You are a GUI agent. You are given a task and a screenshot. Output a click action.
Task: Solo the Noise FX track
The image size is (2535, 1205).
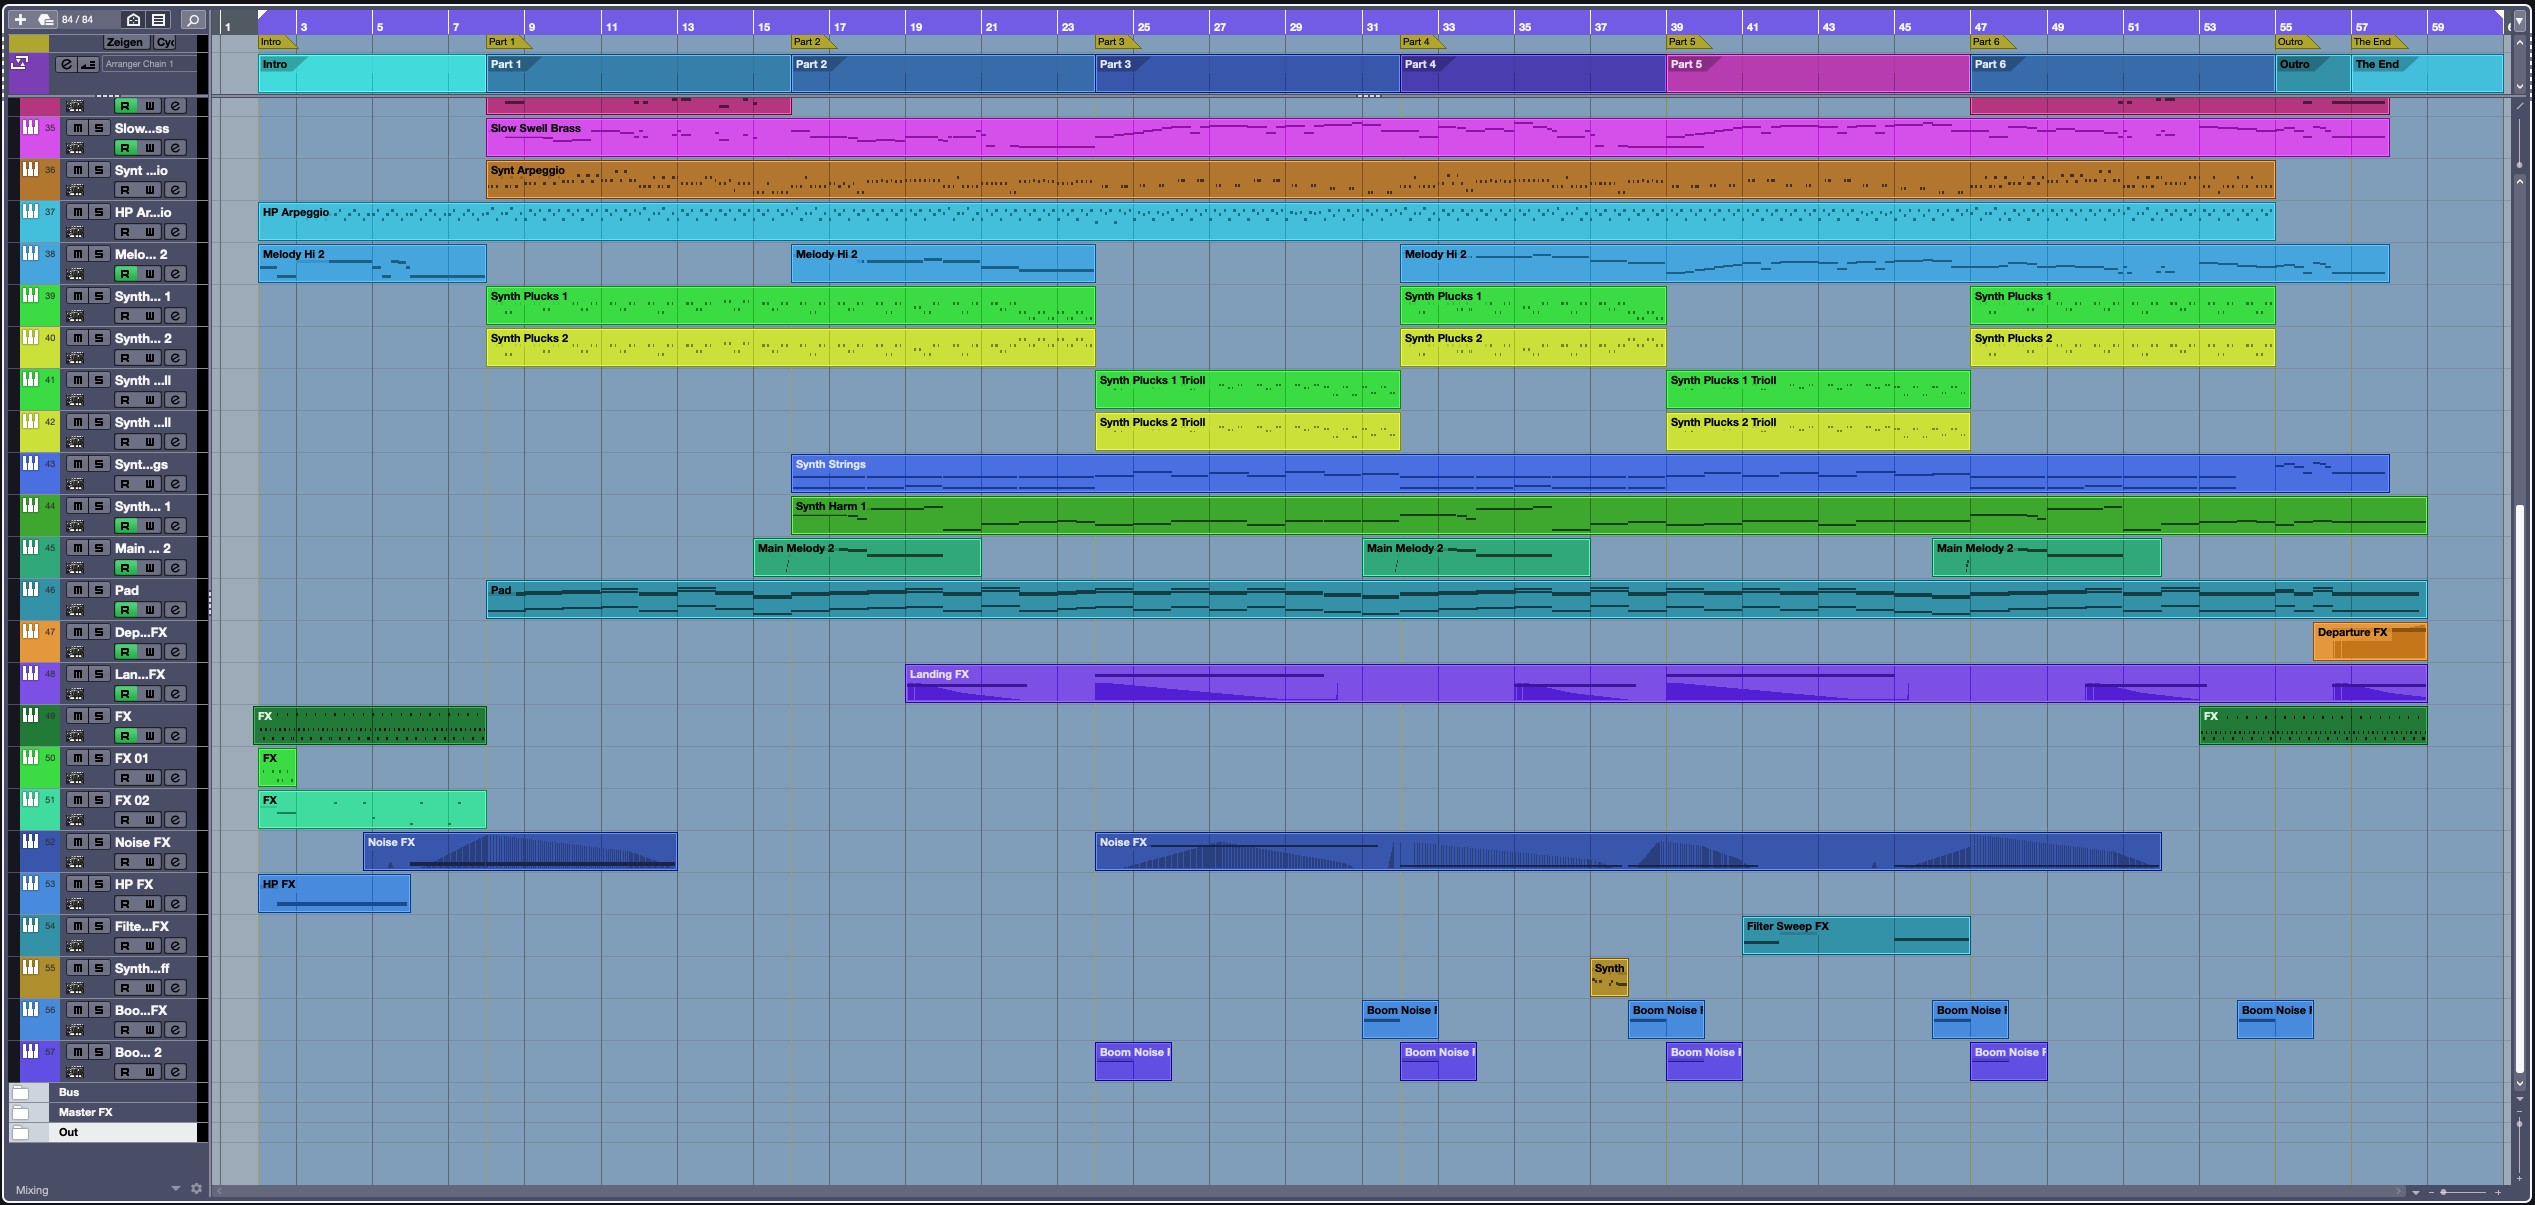99,842
